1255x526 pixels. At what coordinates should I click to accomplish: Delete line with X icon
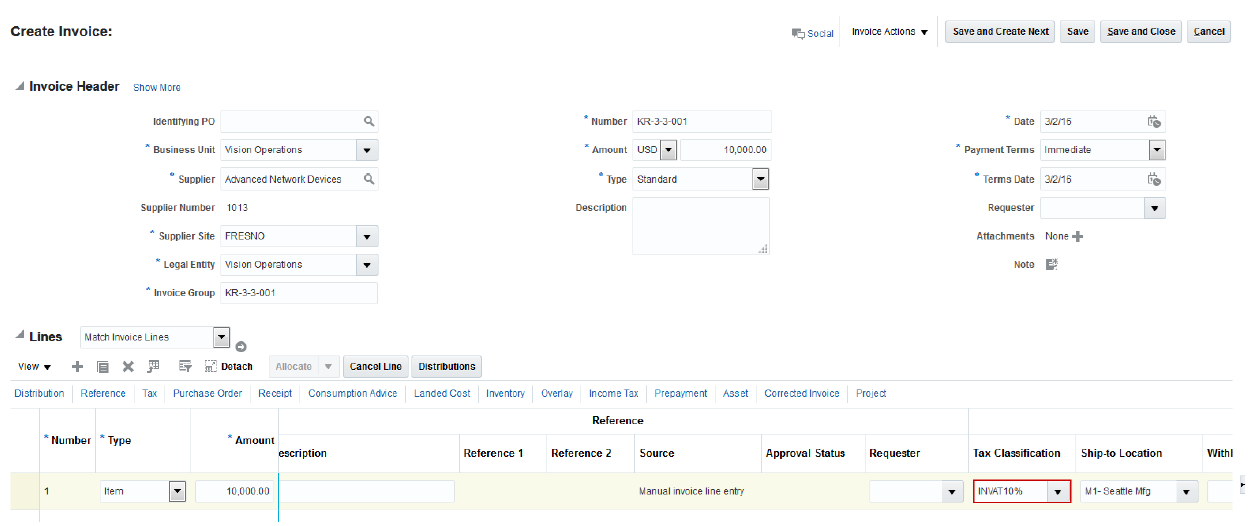[x=128, y=367]
